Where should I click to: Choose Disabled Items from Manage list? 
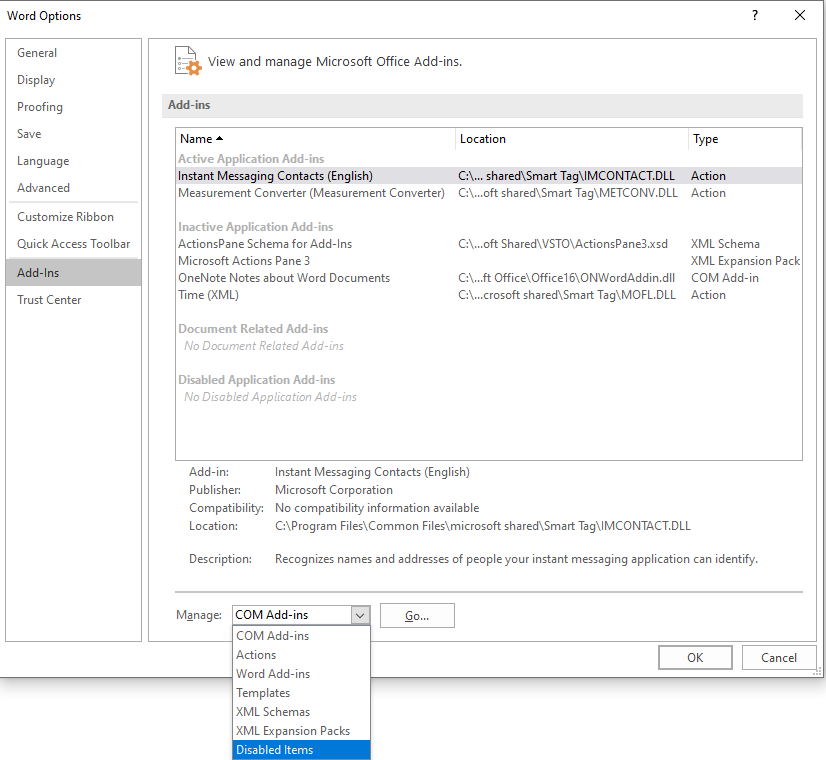(301, 749)
